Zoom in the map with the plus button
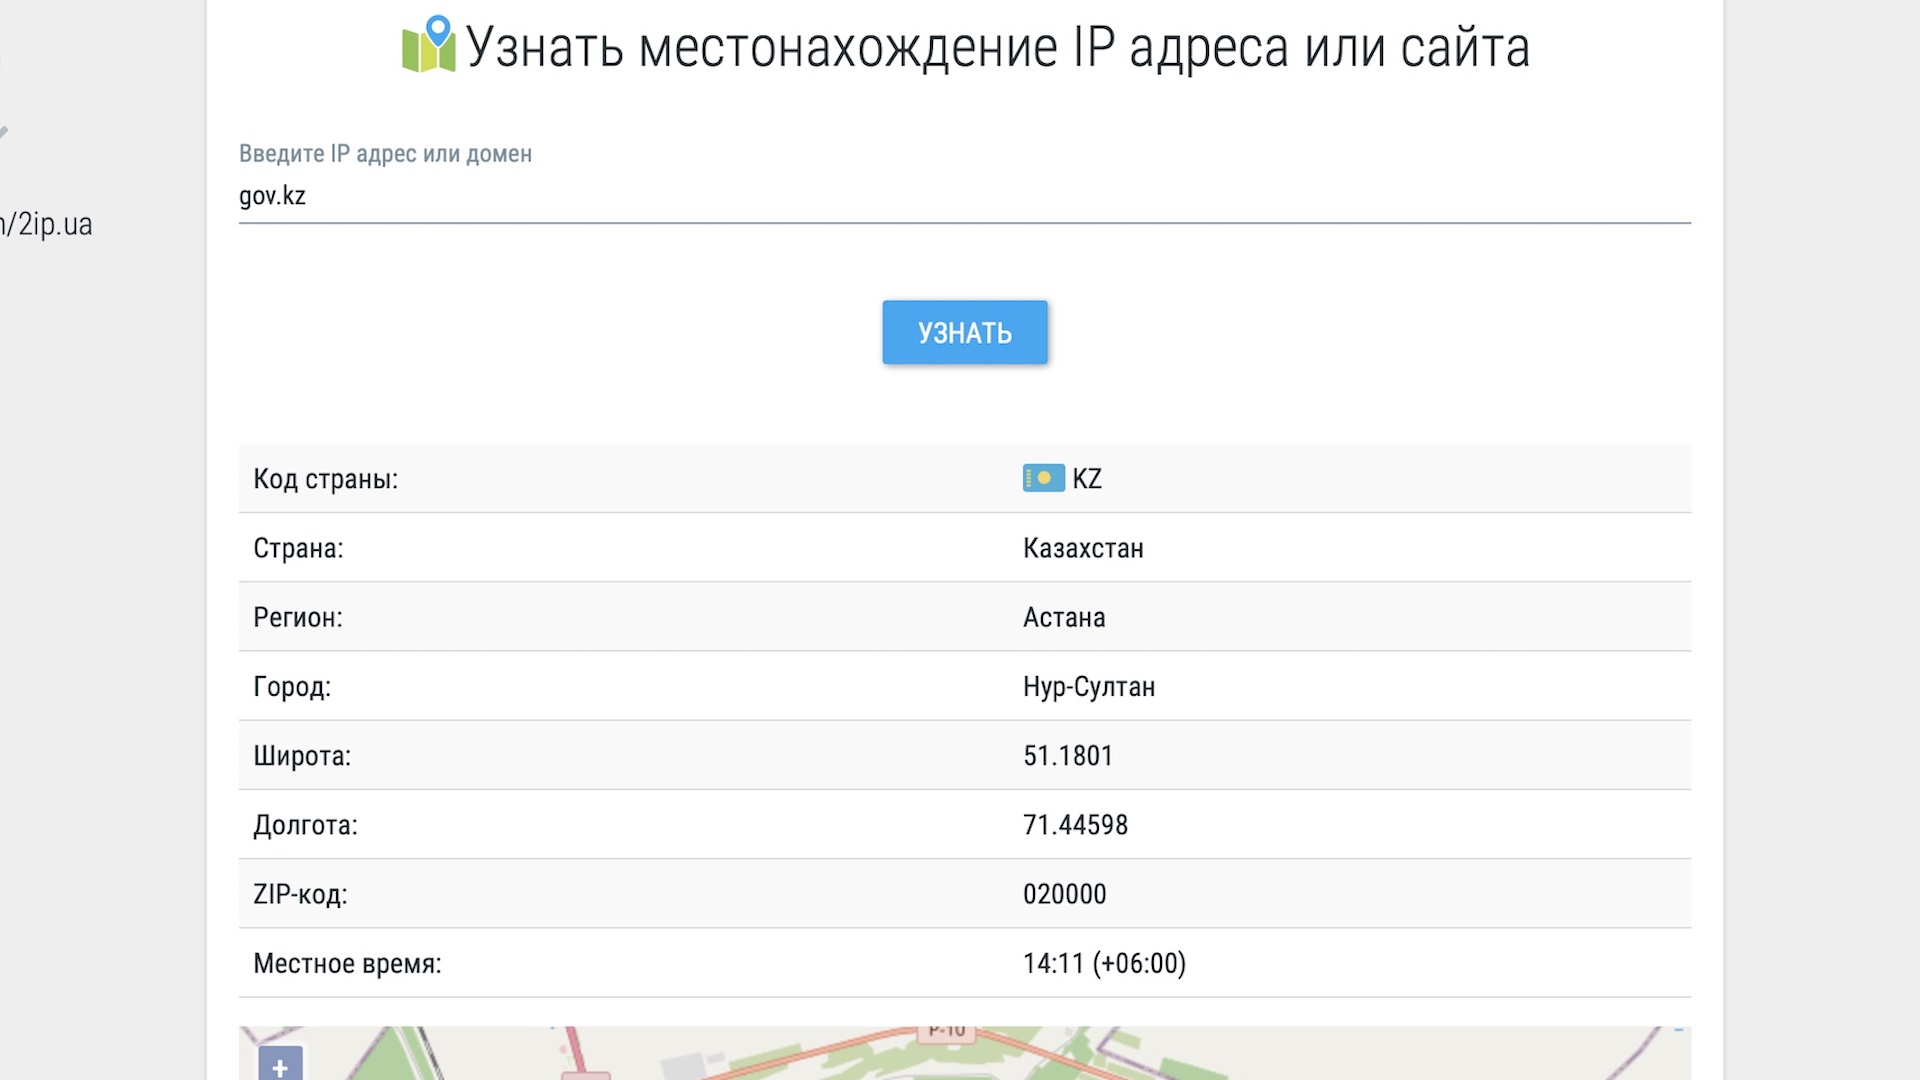 pos(280,1066)
